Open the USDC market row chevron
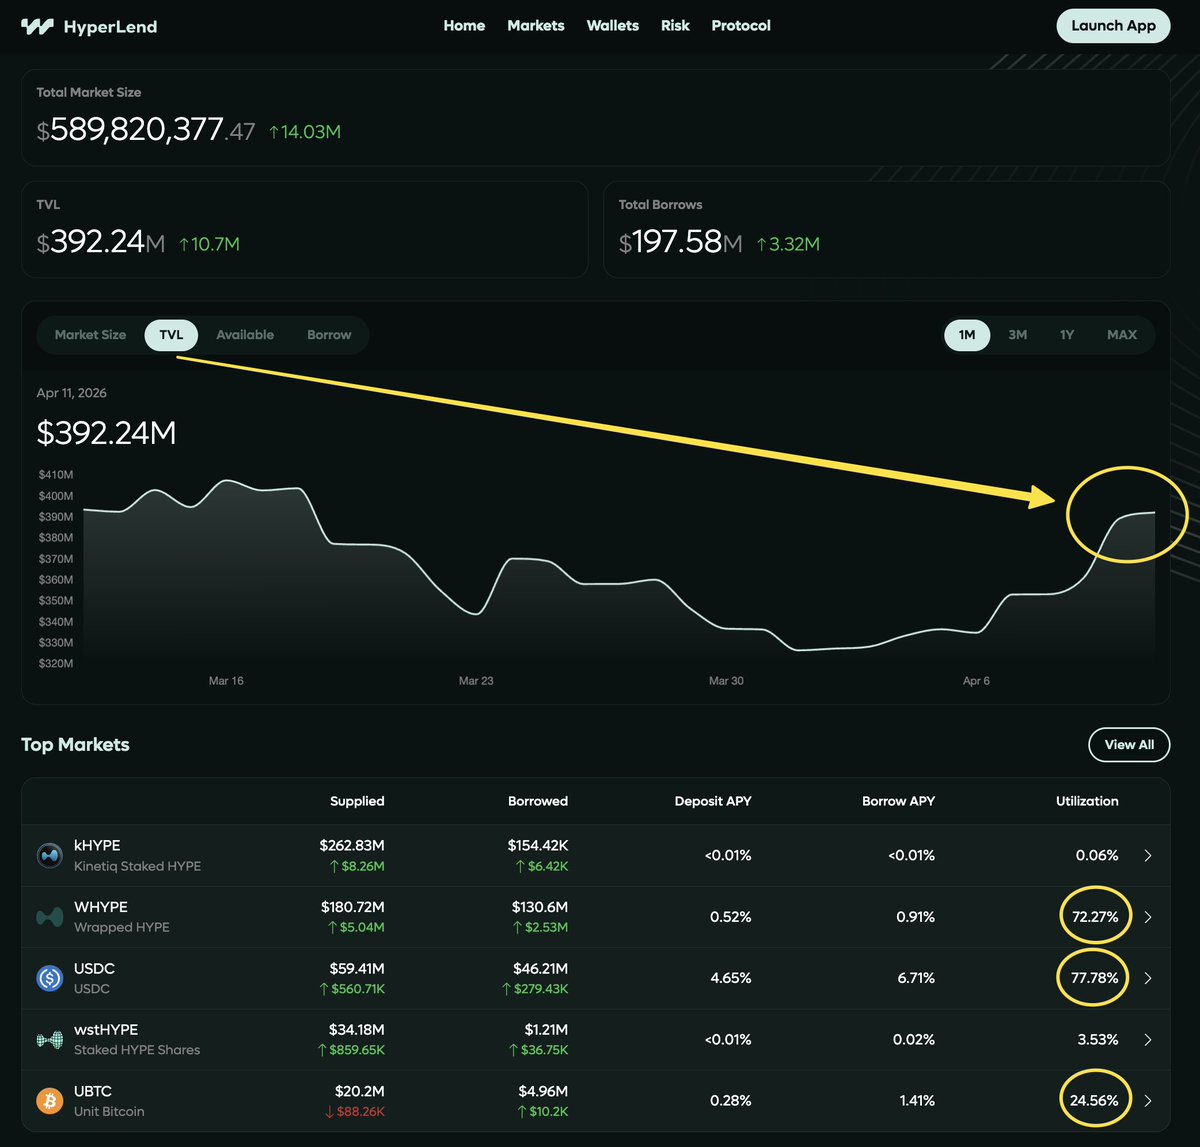This screenshot has width=1200, height=1147. pyautogui.click(x=1148, y=978)
